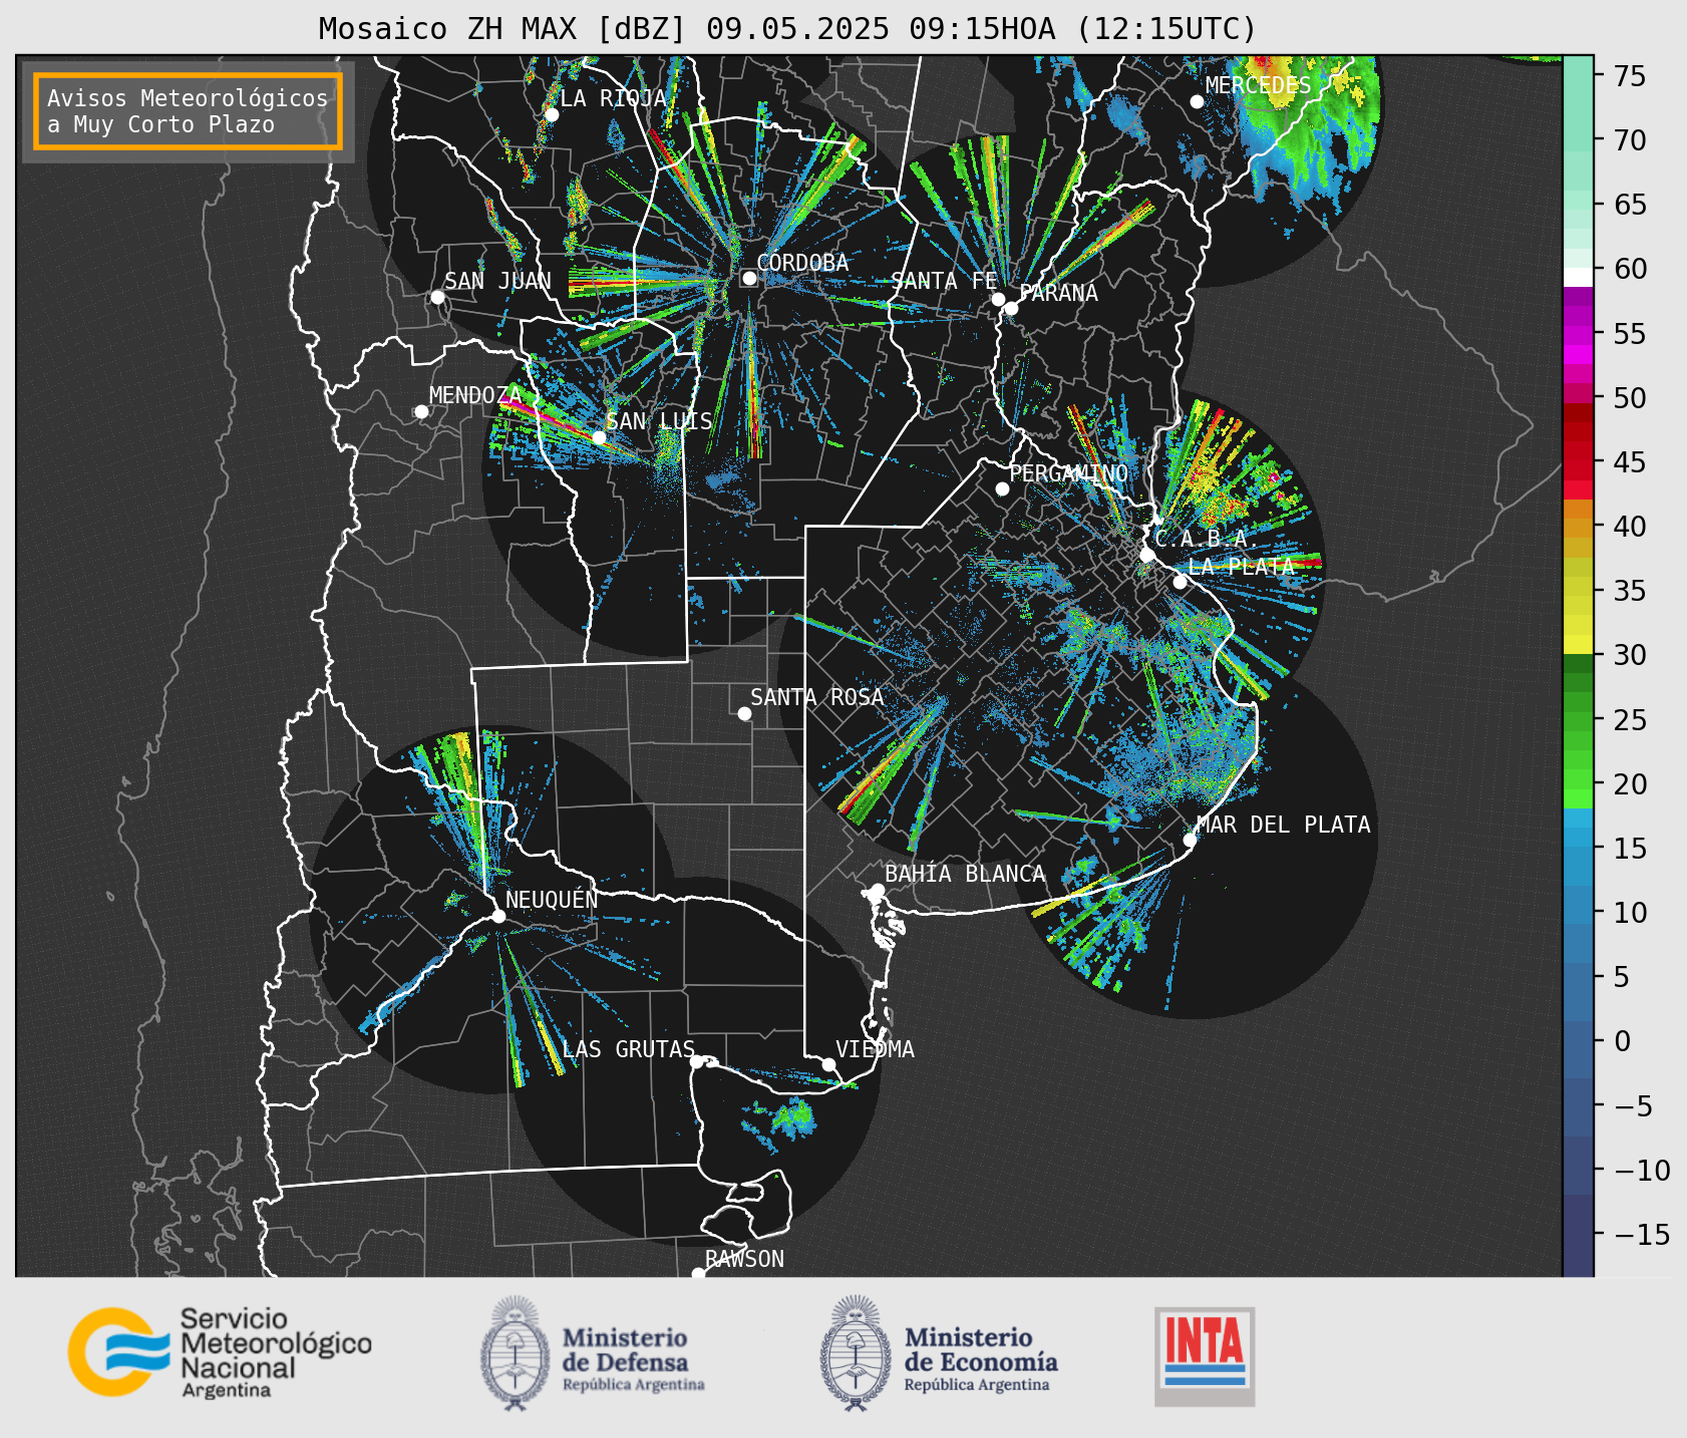The height and width of the screenshot is (1438, 1687).
Task: Select the LAS GRUTAS city marker dot
Action: click(x=696, y=1061)
